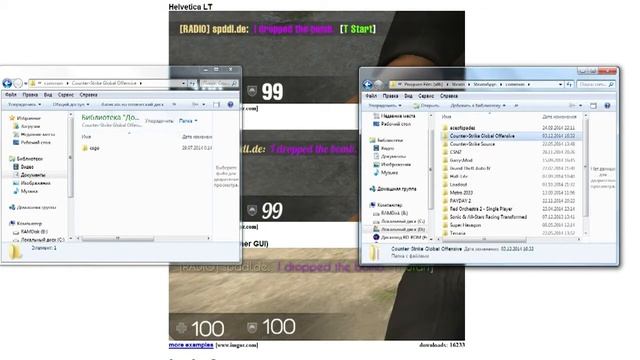Open Правка menu in csgo folder window
The height and width of the screenshot is (360, 640).
(x=30, y=95)
